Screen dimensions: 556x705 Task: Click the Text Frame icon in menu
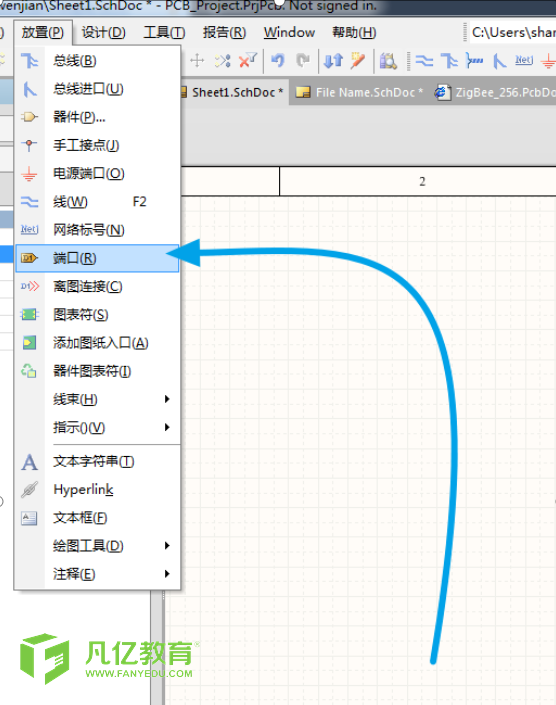click(30, 518)
